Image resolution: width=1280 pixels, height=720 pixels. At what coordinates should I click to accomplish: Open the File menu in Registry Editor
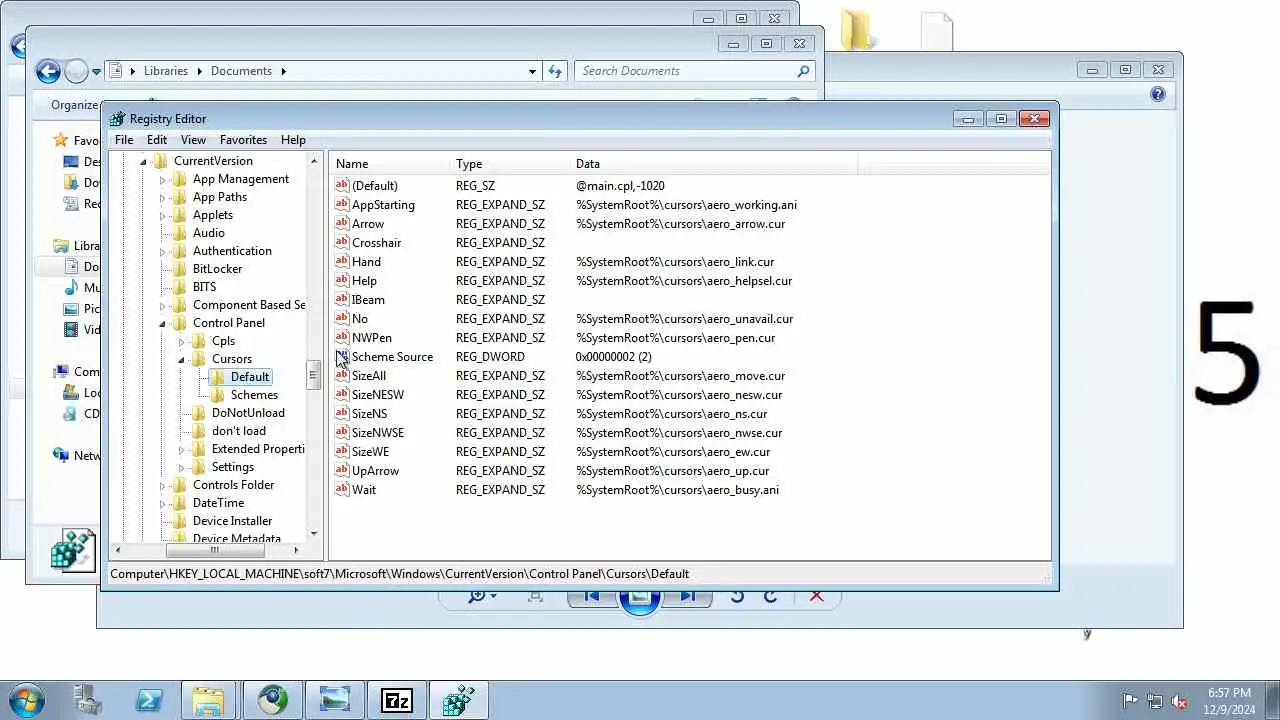[123, 140]
